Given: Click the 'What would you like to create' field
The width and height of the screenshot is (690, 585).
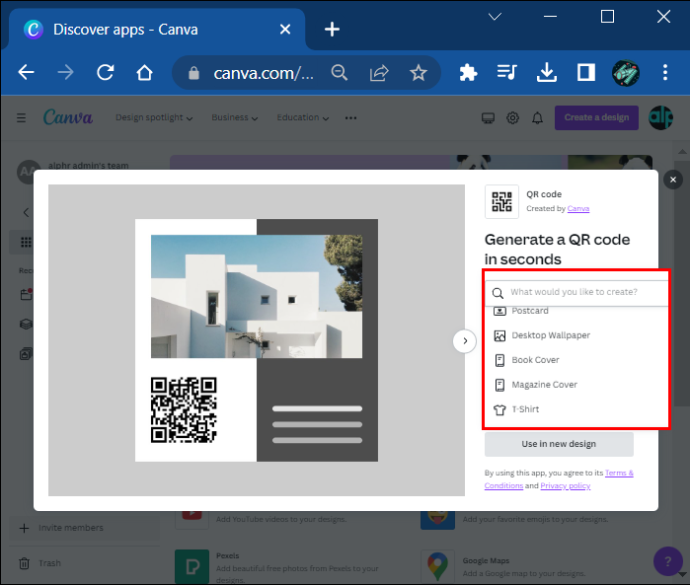Looking at the screenshot, I should 577,292.
